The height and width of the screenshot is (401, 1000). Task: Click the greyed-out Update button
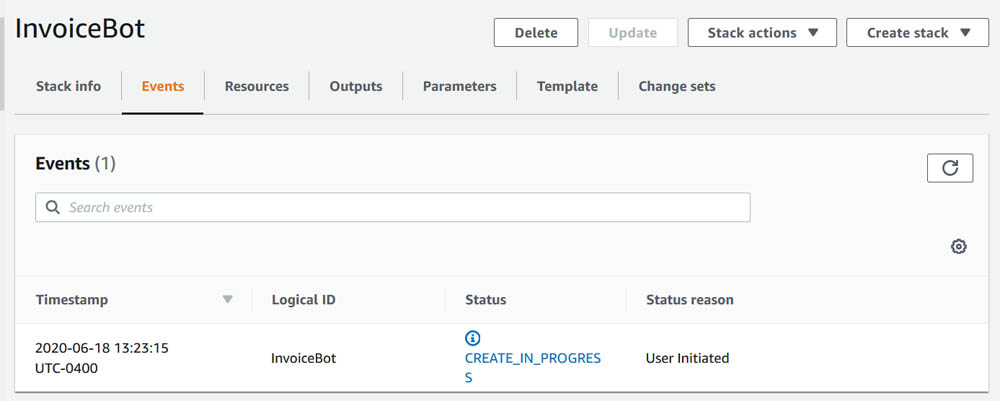click(x=633, y=33)
